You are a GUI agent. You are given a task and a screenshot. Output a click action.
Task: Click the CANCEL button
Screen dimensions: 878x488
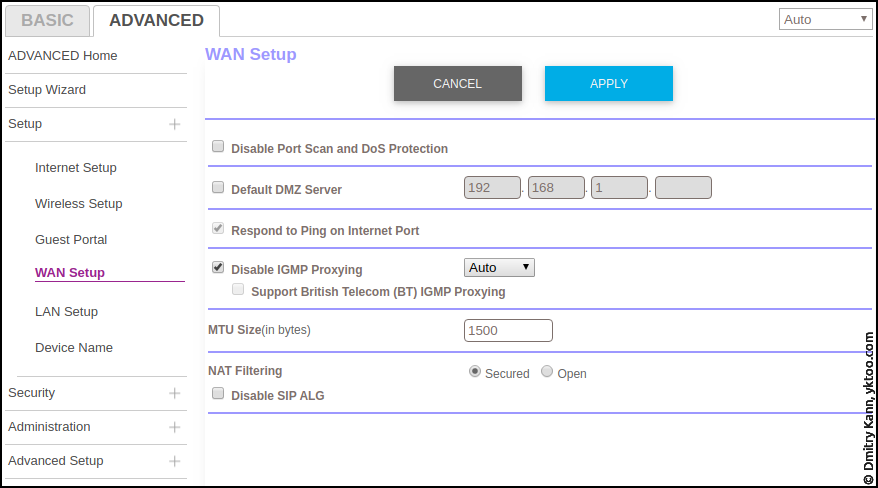coord(457,83)
